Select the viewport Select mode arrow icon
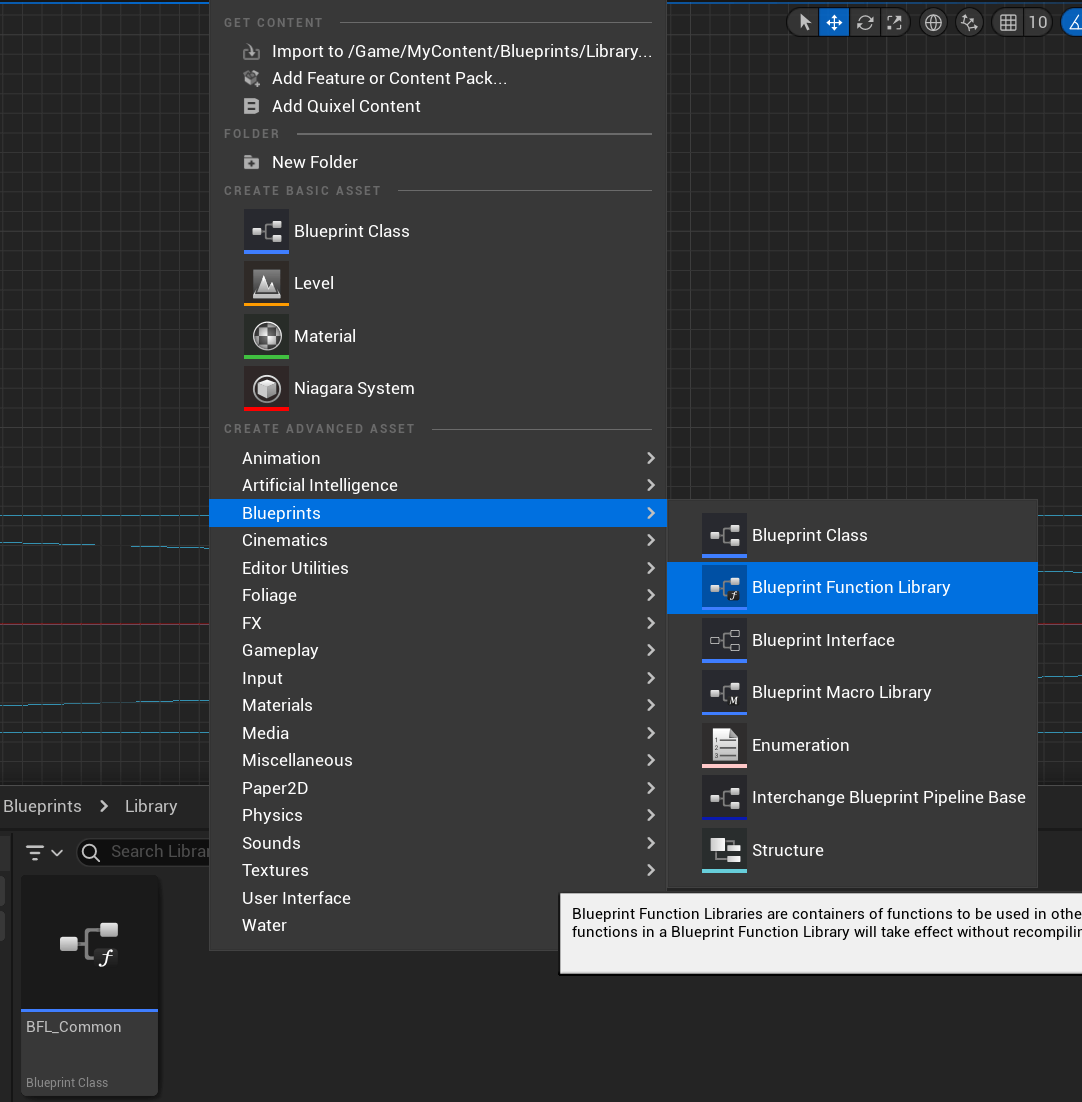 [804, 22]
